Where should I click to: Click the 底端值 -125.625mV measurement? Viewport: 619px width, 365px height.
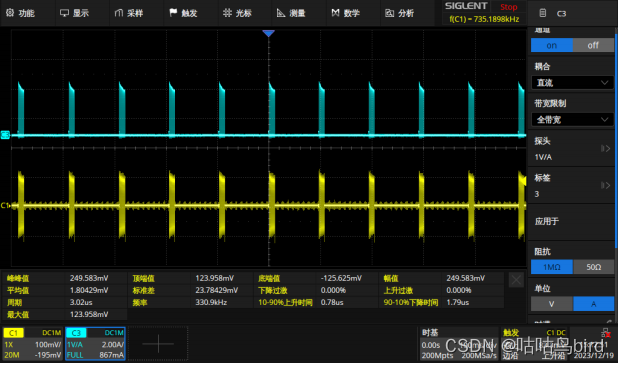coord(316,278)
